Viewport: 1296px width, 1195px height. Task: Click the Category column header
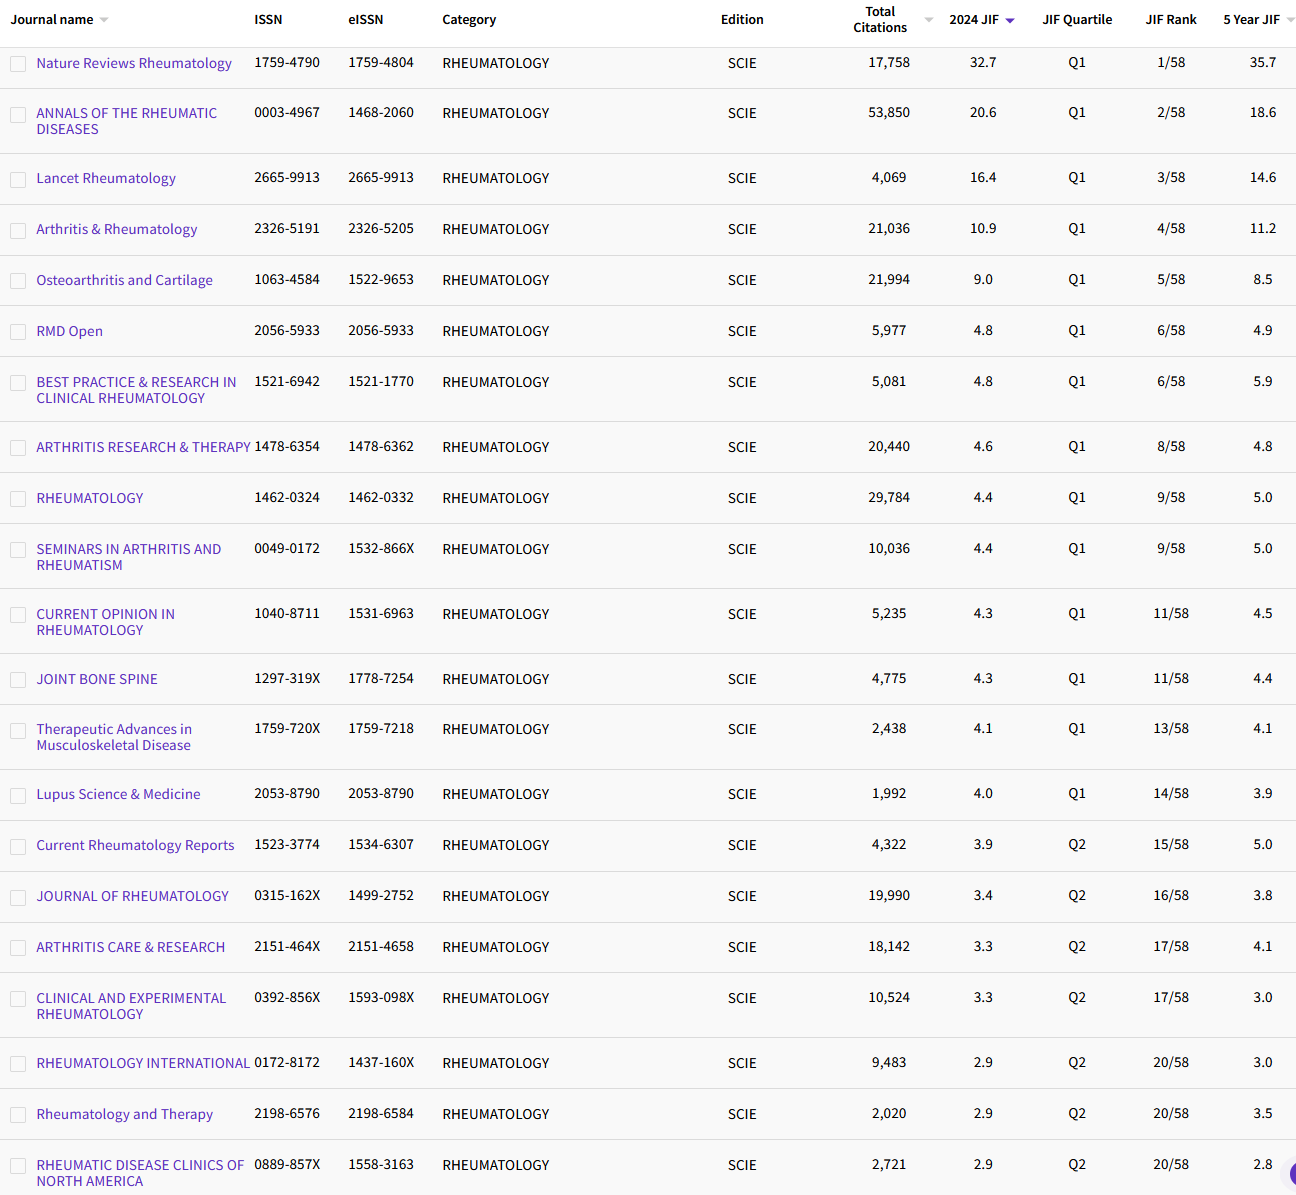coord(469,20)
